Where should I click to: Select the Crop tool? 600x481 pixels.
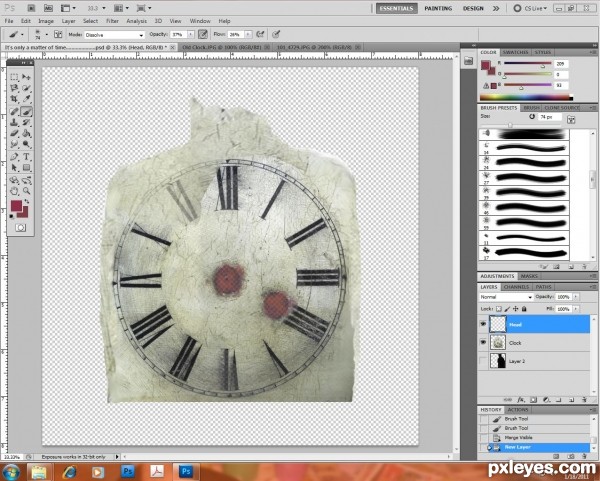click(x=14, y=99)
